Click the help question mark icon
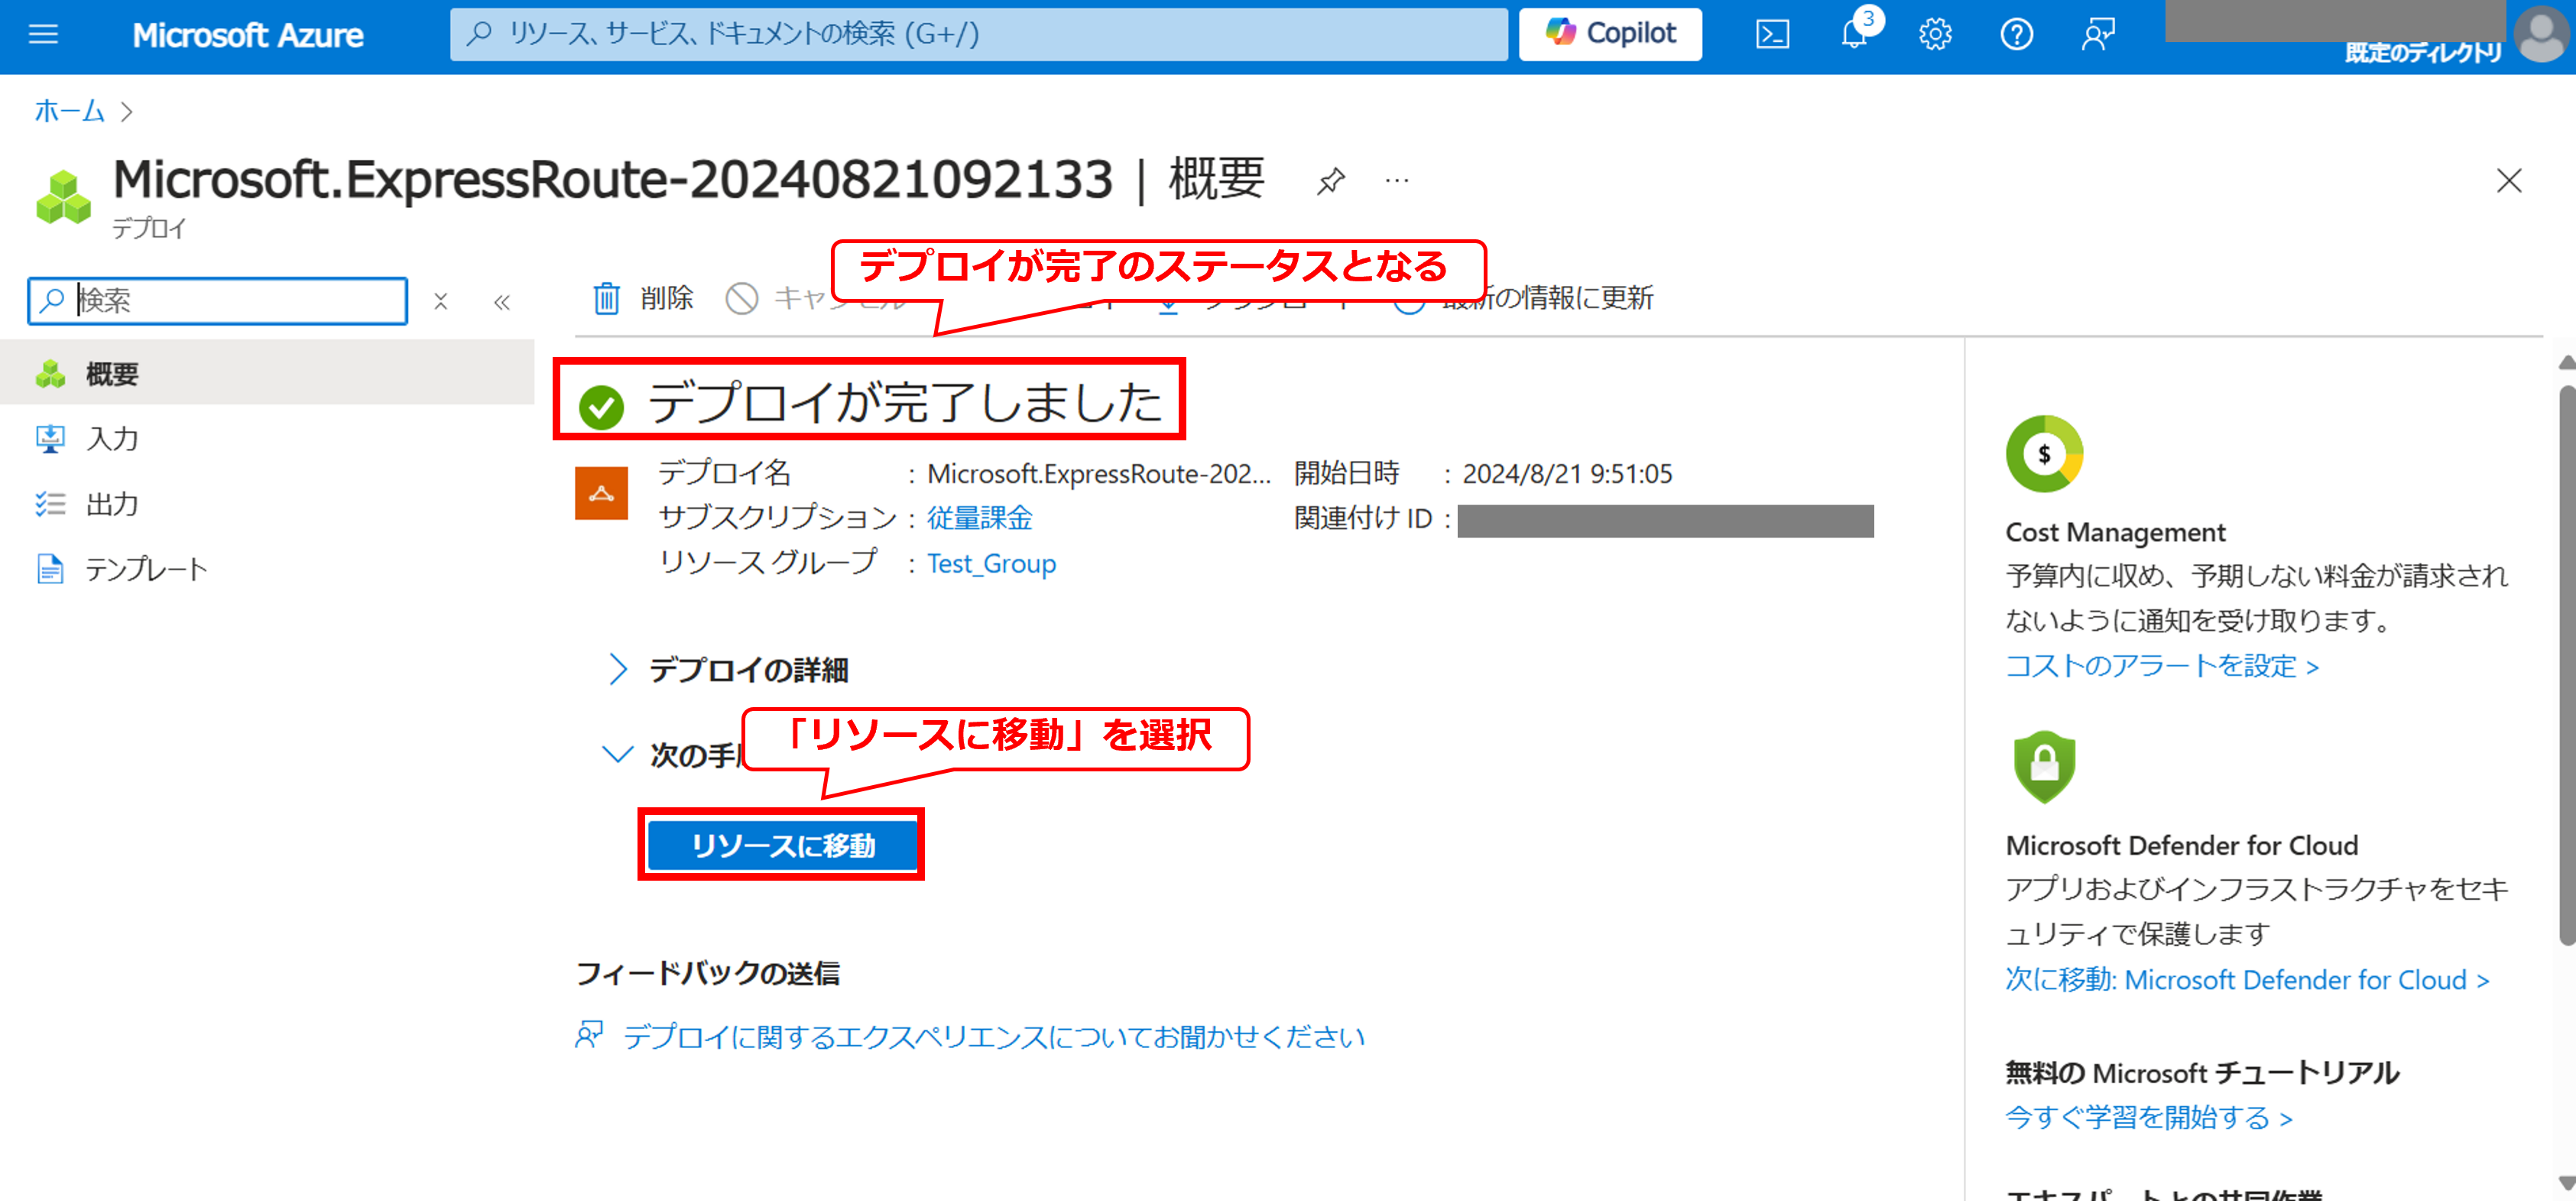 (x=2016, y=35)
